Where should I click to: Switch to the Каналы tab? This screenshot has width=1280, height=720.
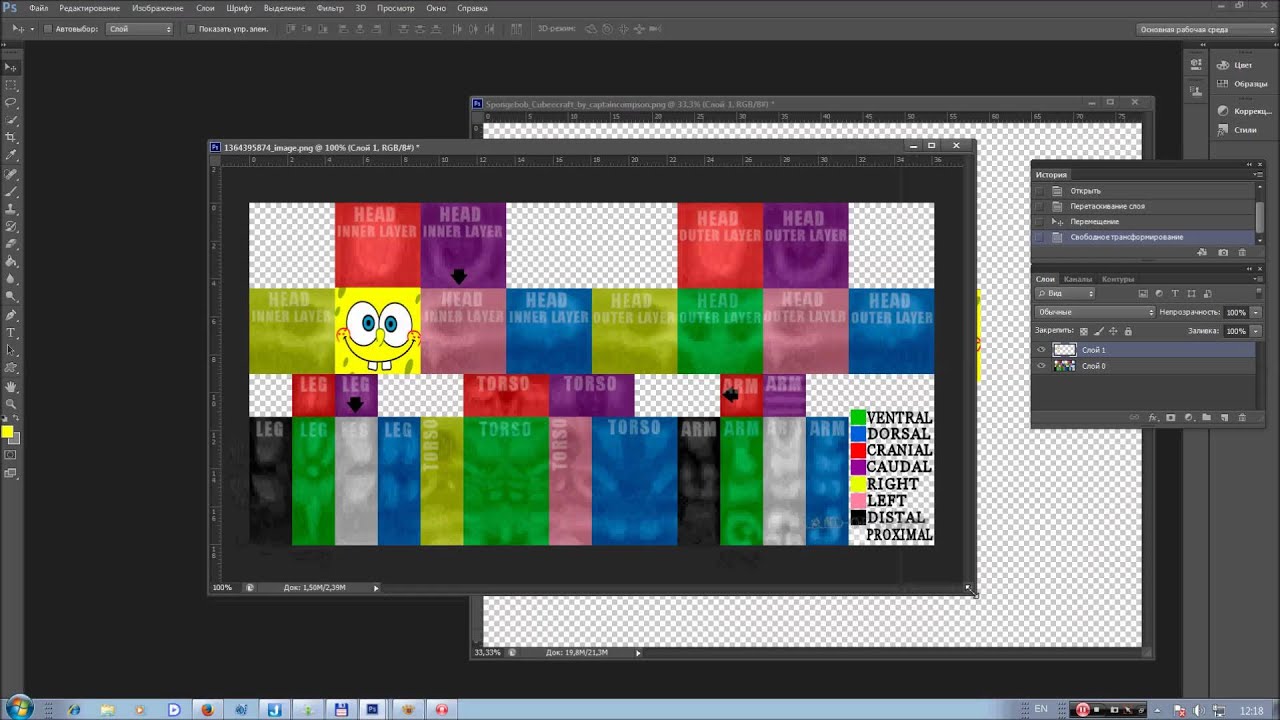(1078, 279)
